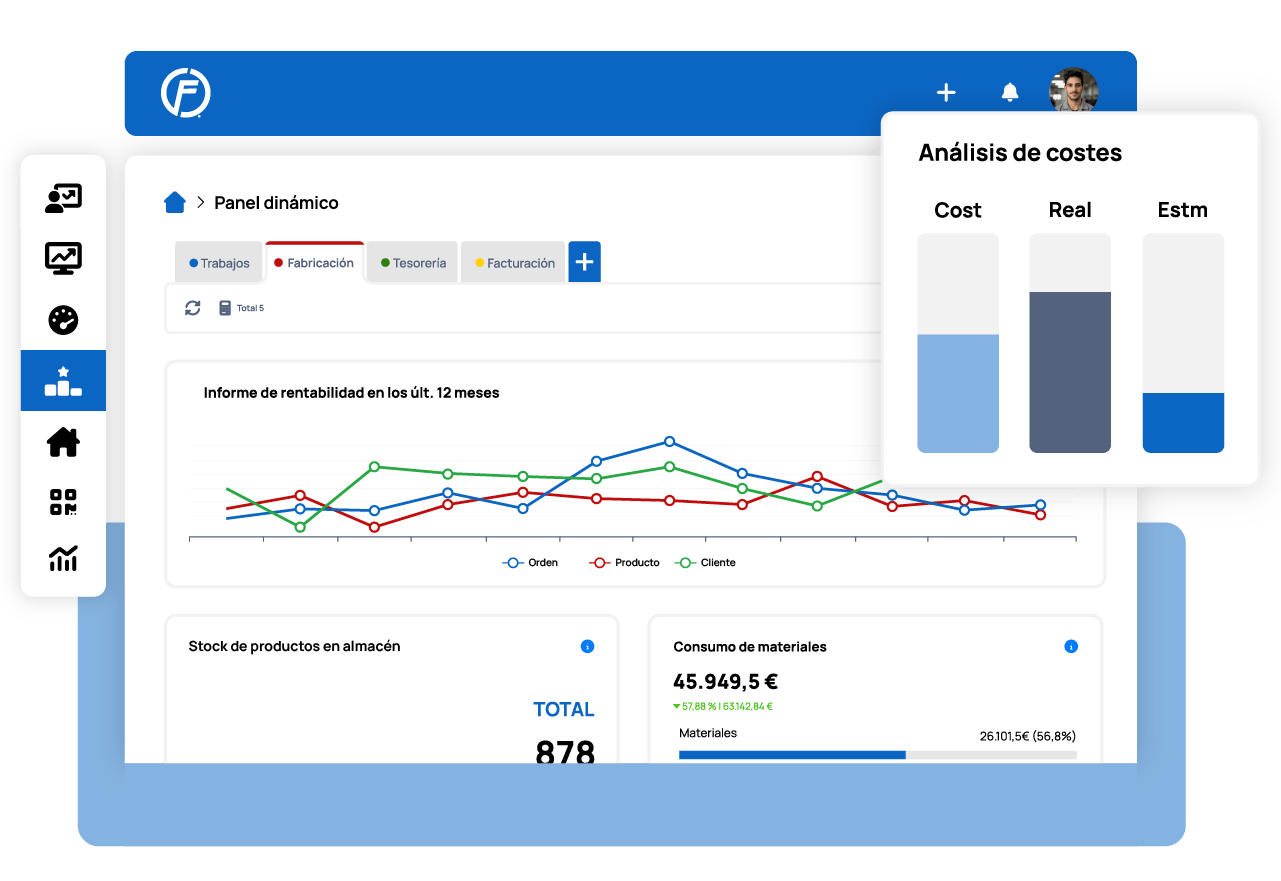Select the QR code sidebar icon
This screenshot has width=1281, height=881.
63,502
